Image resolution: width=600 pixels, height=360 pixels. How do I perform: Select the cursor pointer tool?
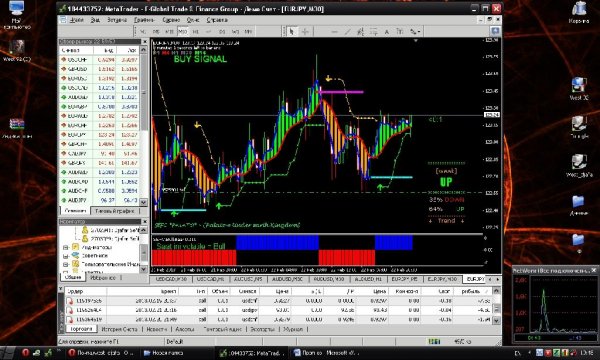pos(292,31)
